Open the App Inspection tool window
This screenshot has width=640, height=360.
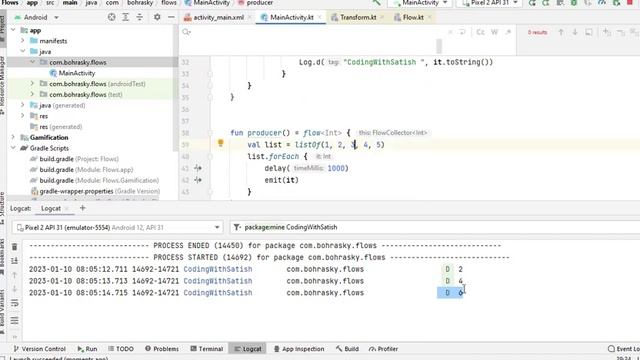[x=299, y=349]
